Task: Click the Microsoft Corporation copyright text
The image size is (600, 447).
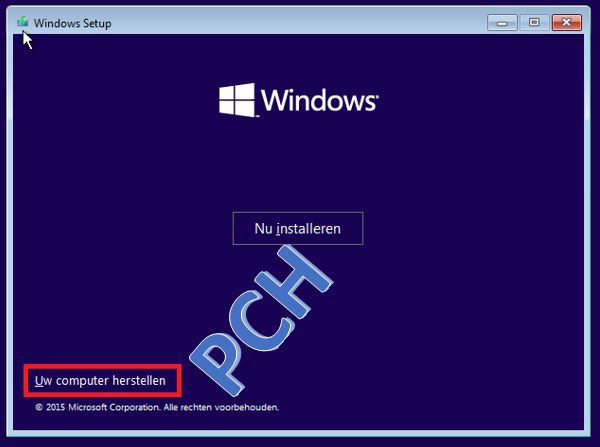Action: point(157,407)
